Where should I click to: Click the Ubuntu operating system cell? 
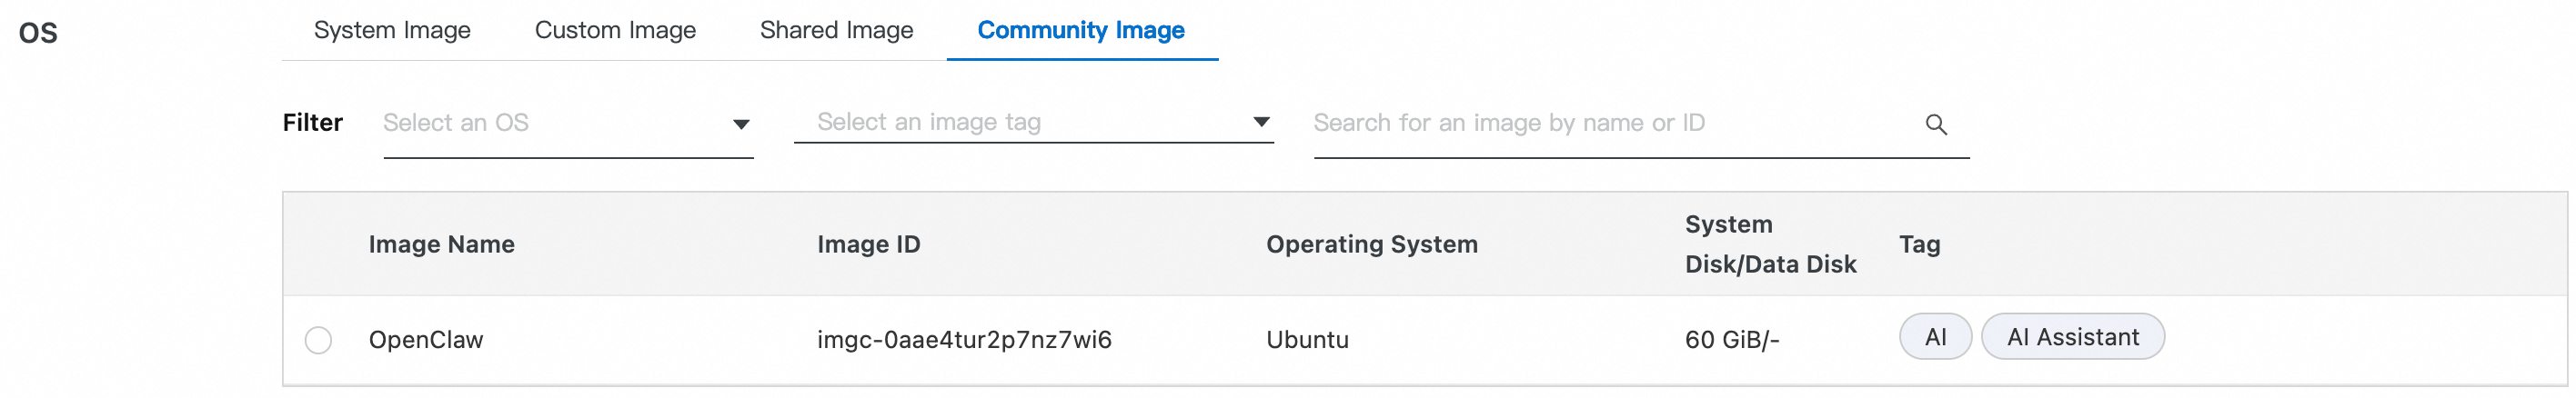[x=1307, y=340]
